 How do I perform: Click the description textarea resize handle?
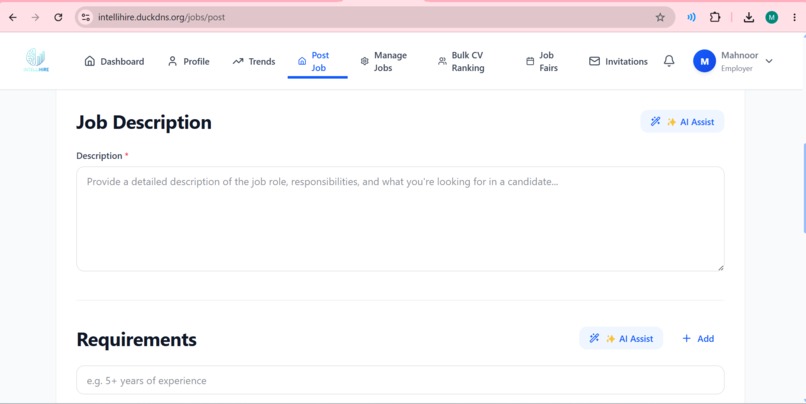point(720,267)
